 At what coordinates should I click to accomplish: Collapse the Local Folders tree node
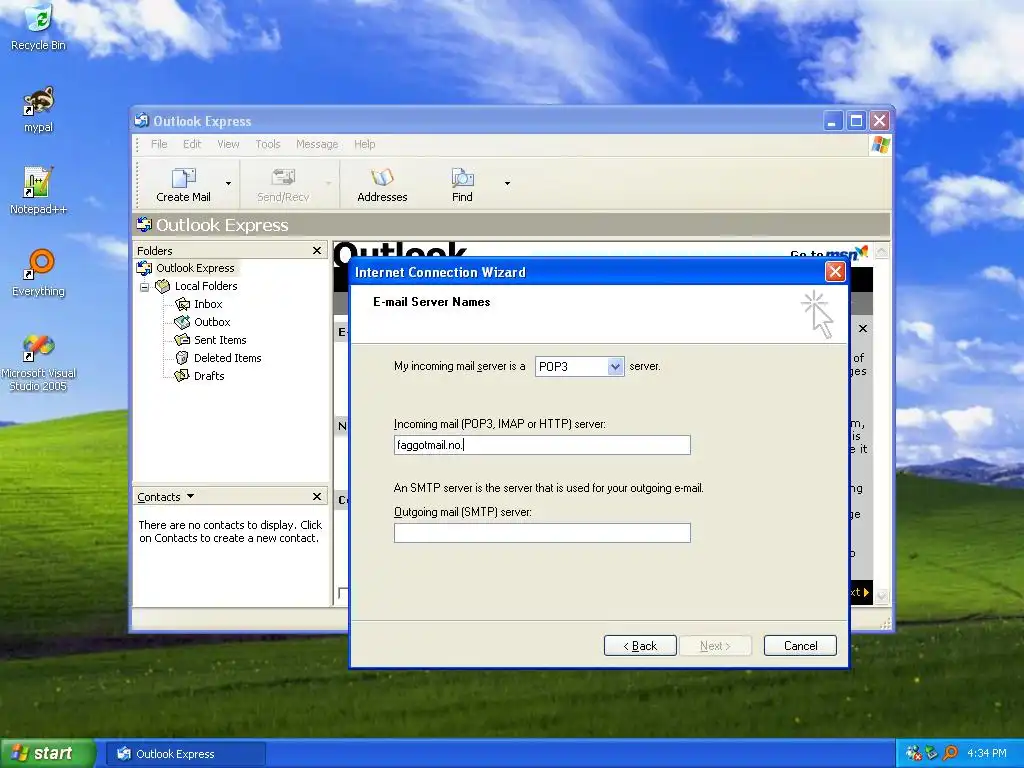144,287
